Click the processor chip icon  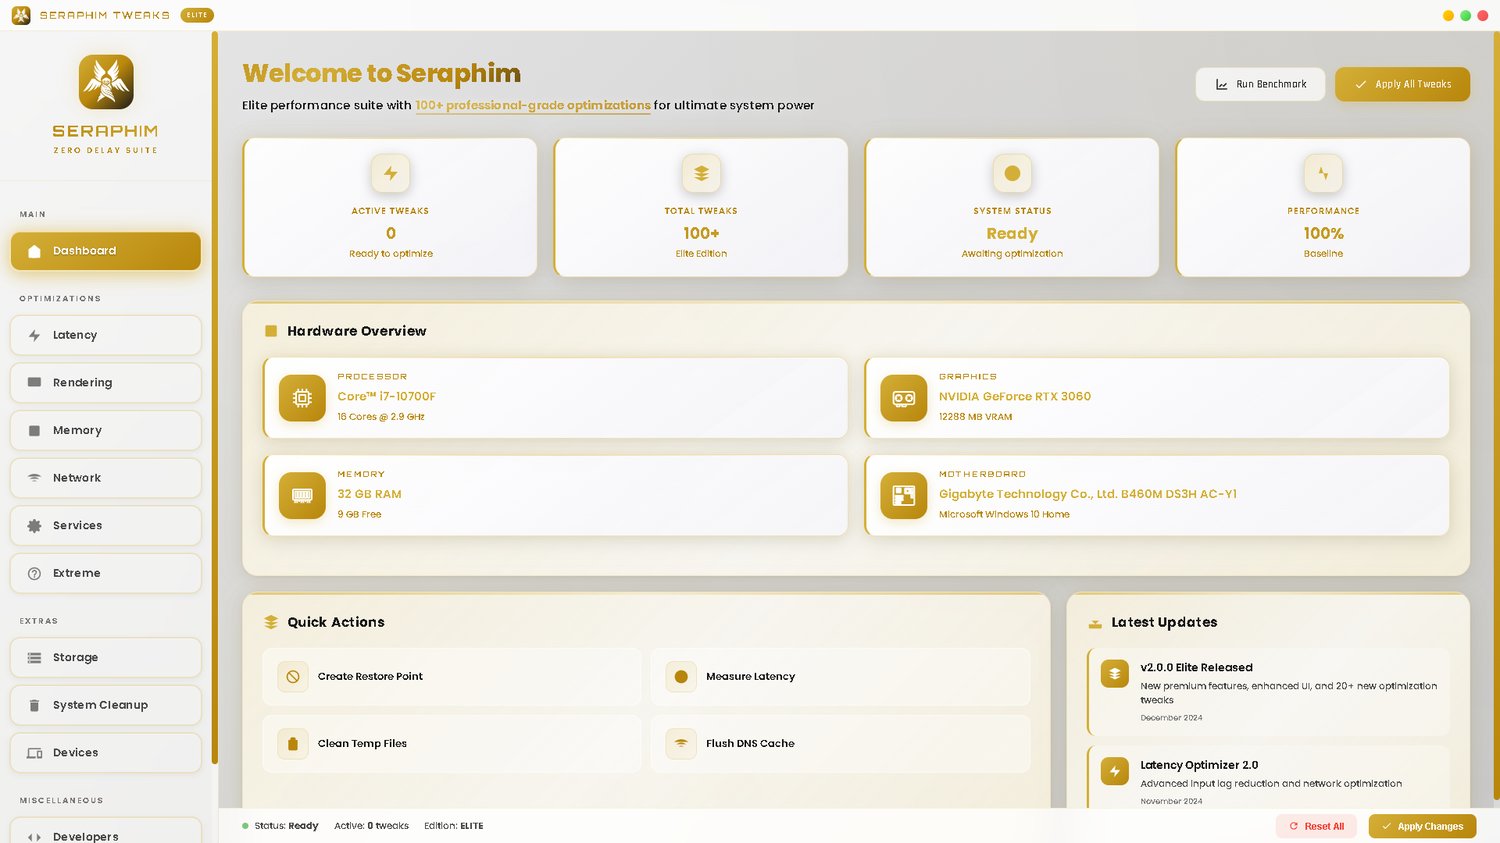(x=302, y=398)
